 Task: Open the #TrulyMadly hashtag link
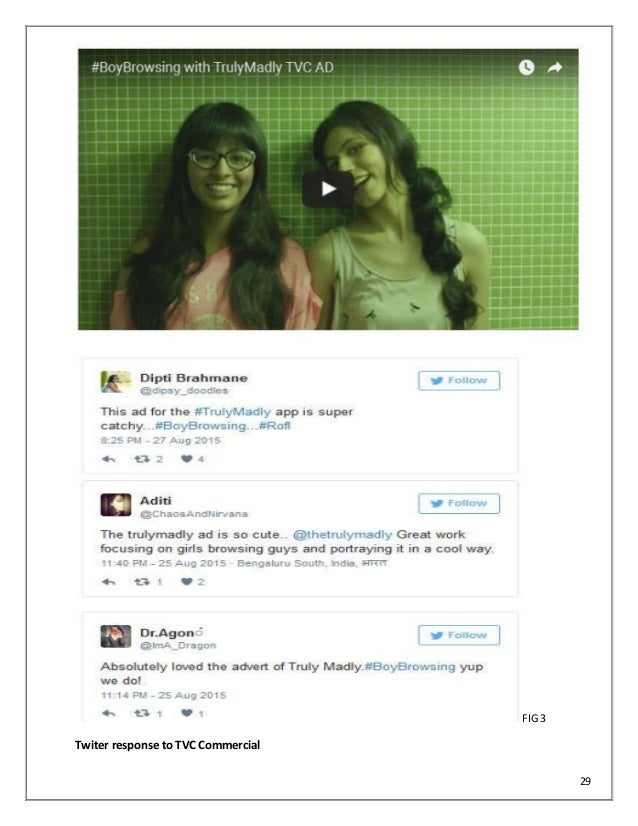[x=232, y=411]
